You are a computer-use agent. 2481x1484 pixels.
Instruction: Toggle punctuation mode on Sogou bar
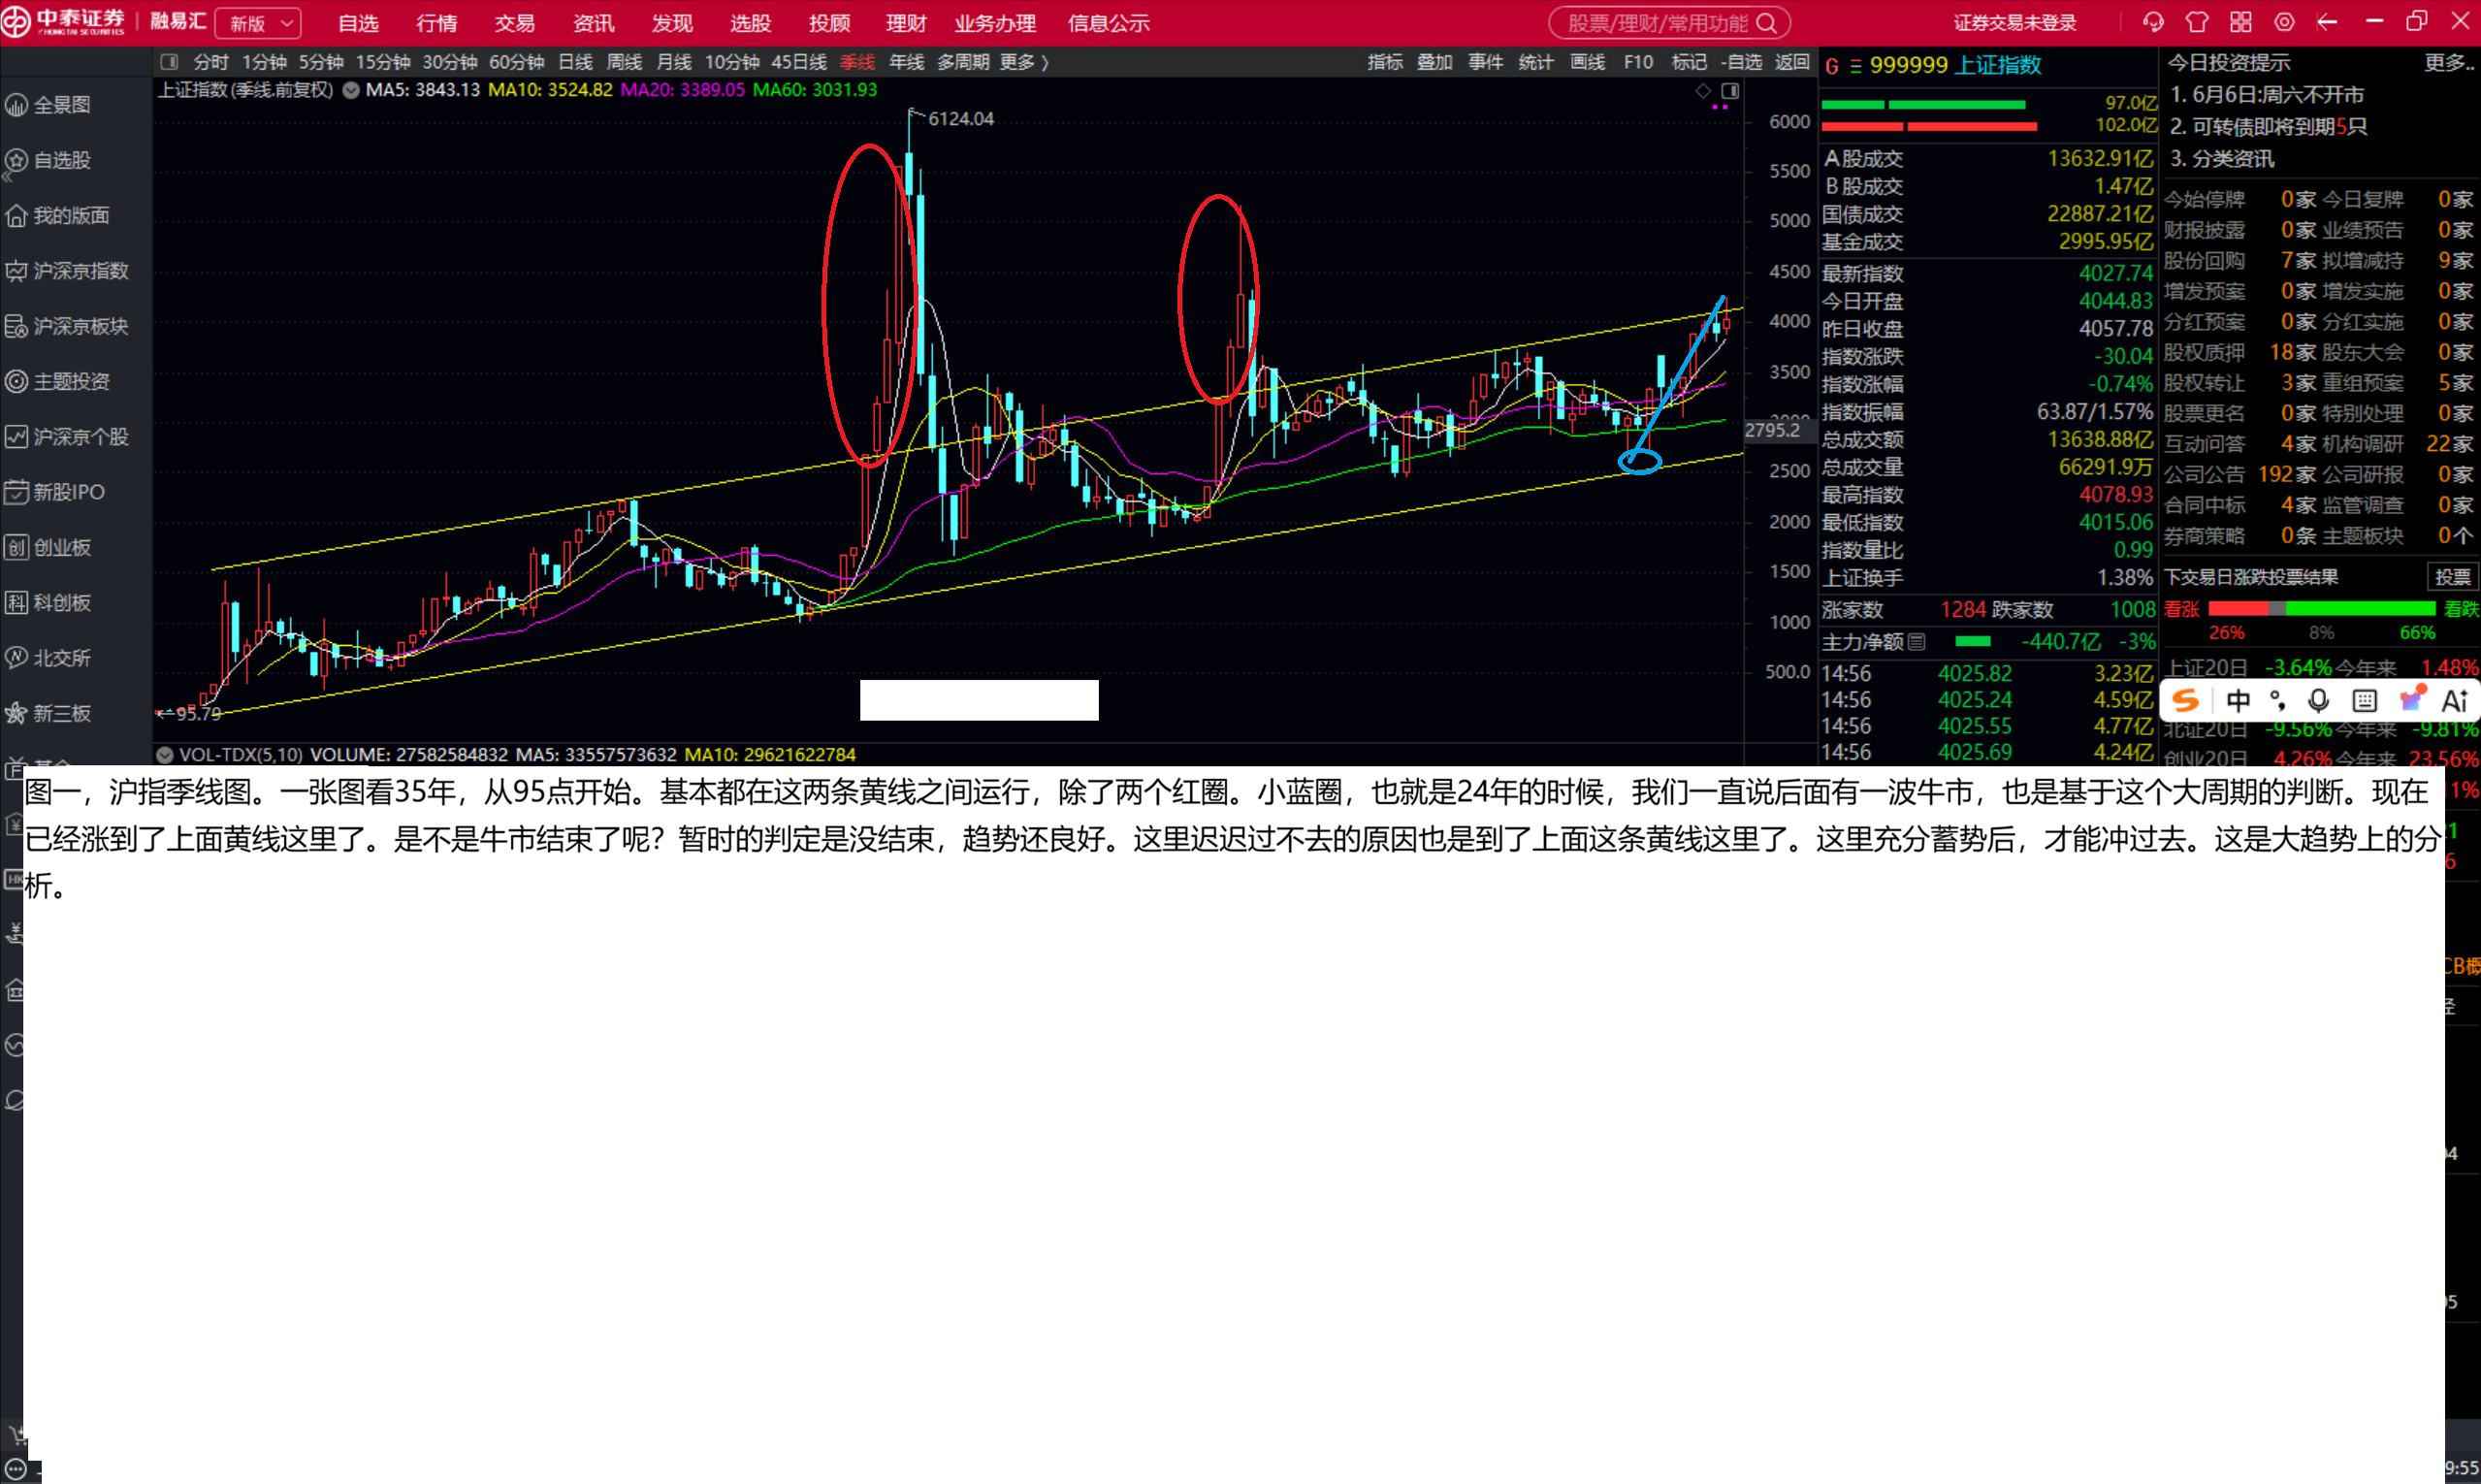point(2278,700)
